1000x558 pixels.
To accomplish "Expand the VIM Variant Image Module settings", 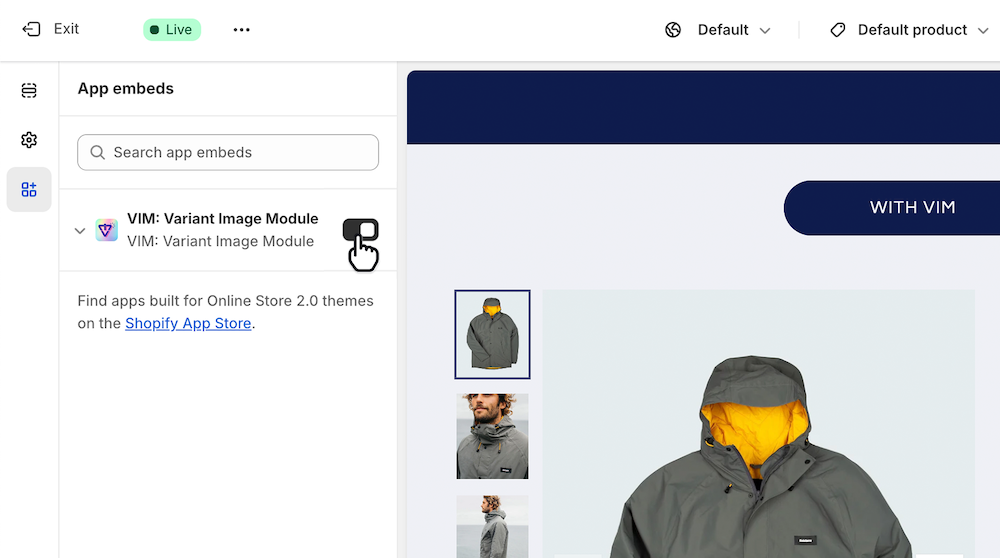I will coord(80,231).
